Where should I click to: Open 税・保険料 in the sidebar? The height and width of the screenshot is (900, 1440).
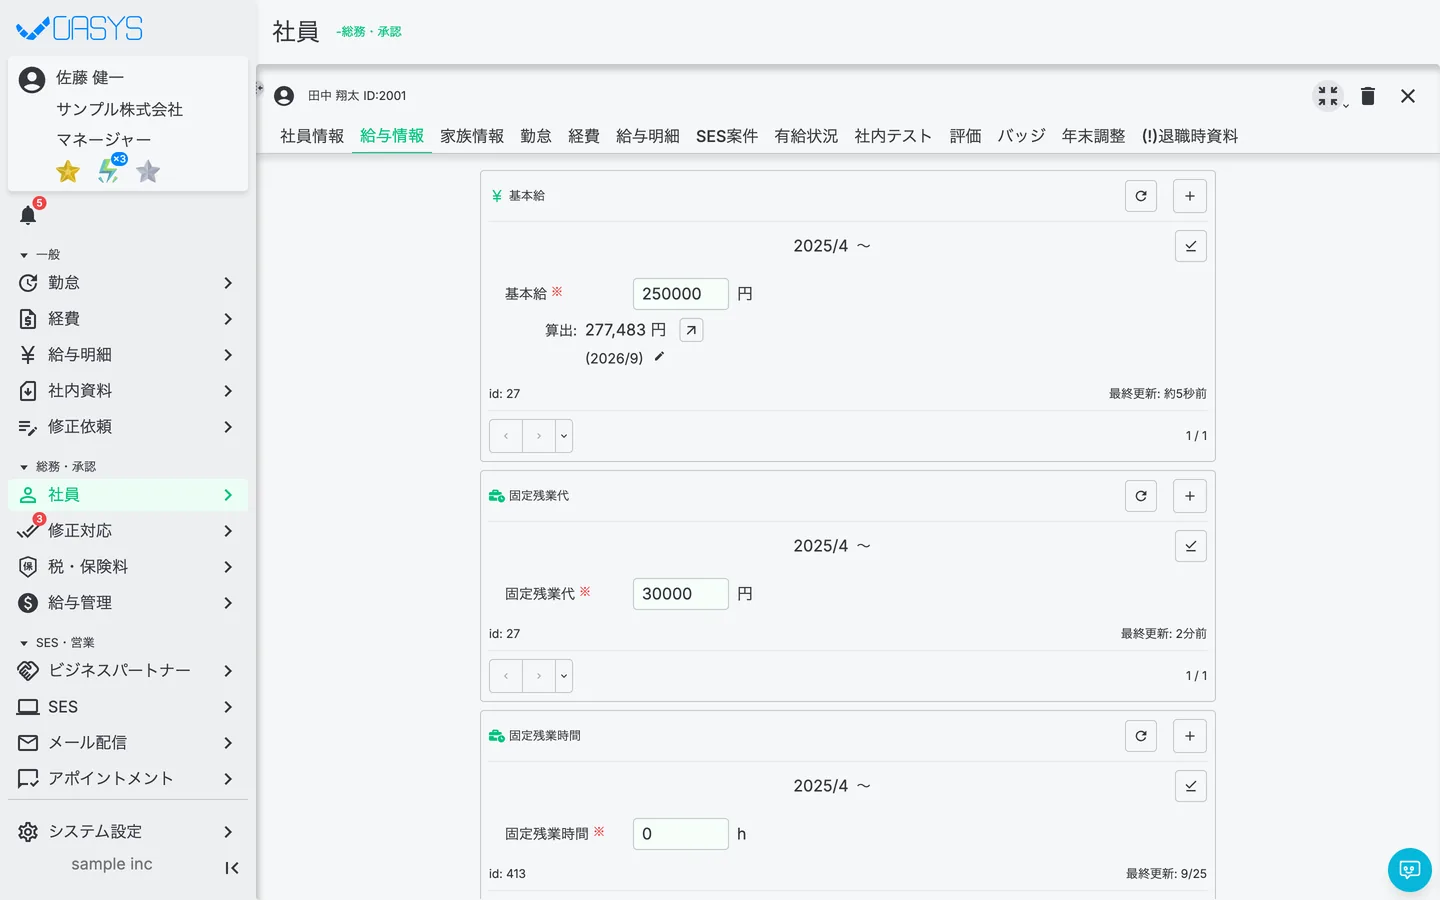point(128,567)
